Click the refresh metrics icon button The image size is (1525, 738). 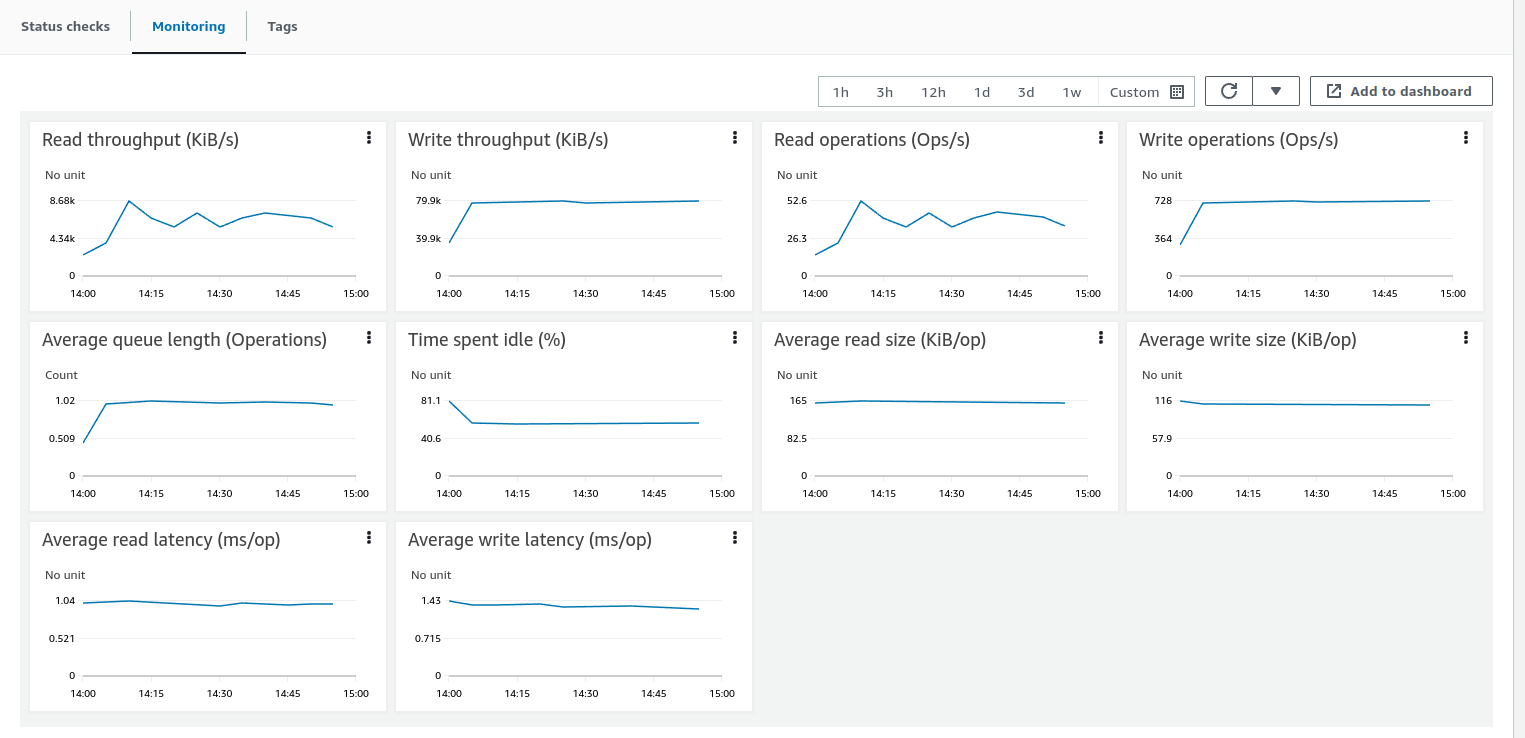coord(1229,91)
